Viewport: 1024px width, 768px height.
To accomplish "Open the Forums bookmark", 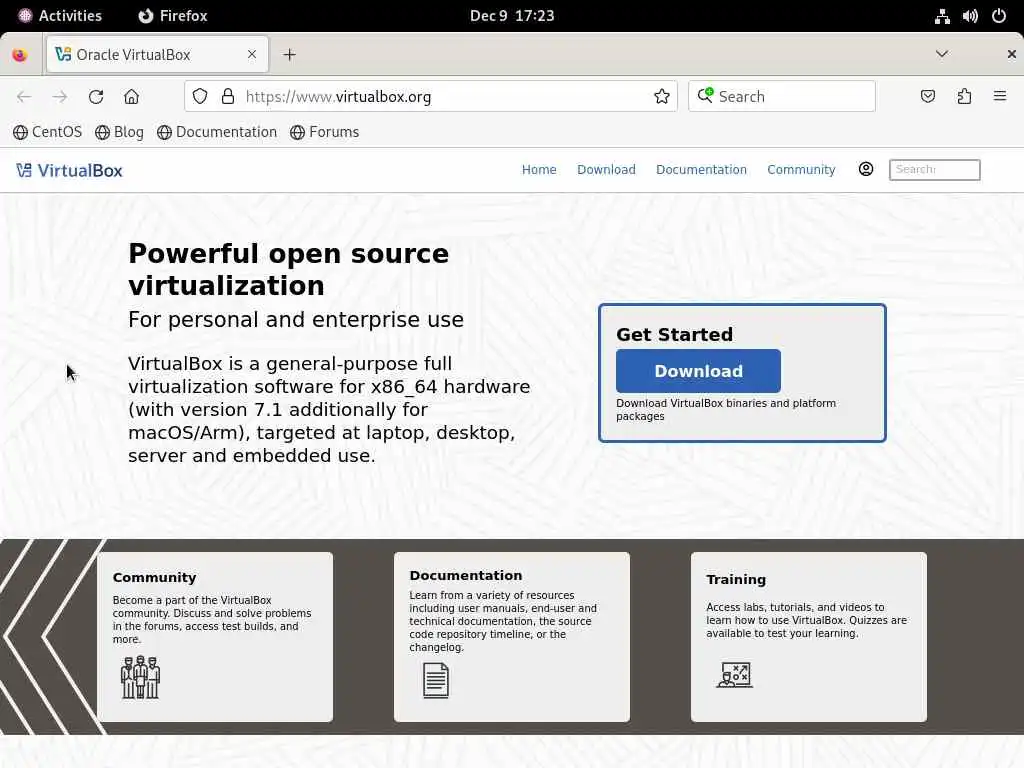I will 325,132.
